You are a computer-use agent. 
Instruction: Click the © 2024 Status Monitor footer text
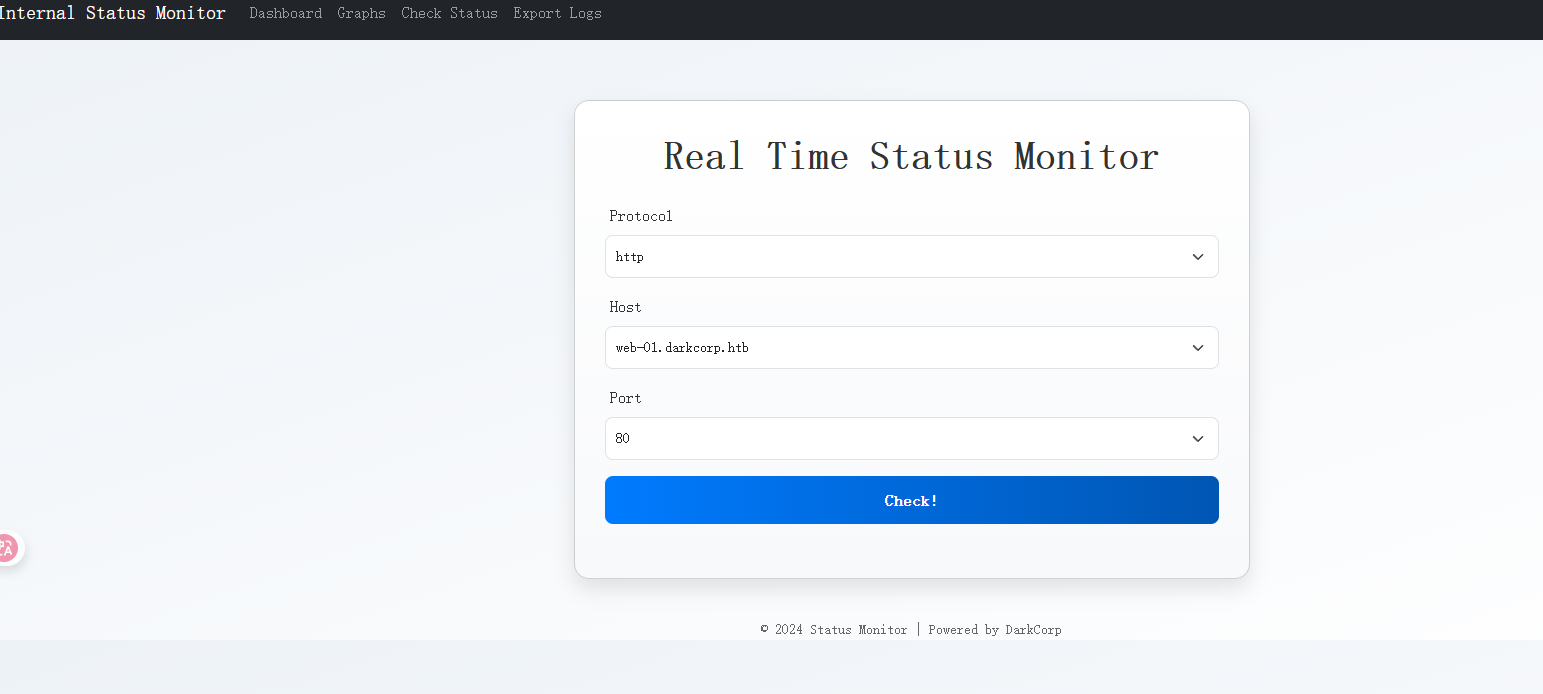tap(834, 630)
